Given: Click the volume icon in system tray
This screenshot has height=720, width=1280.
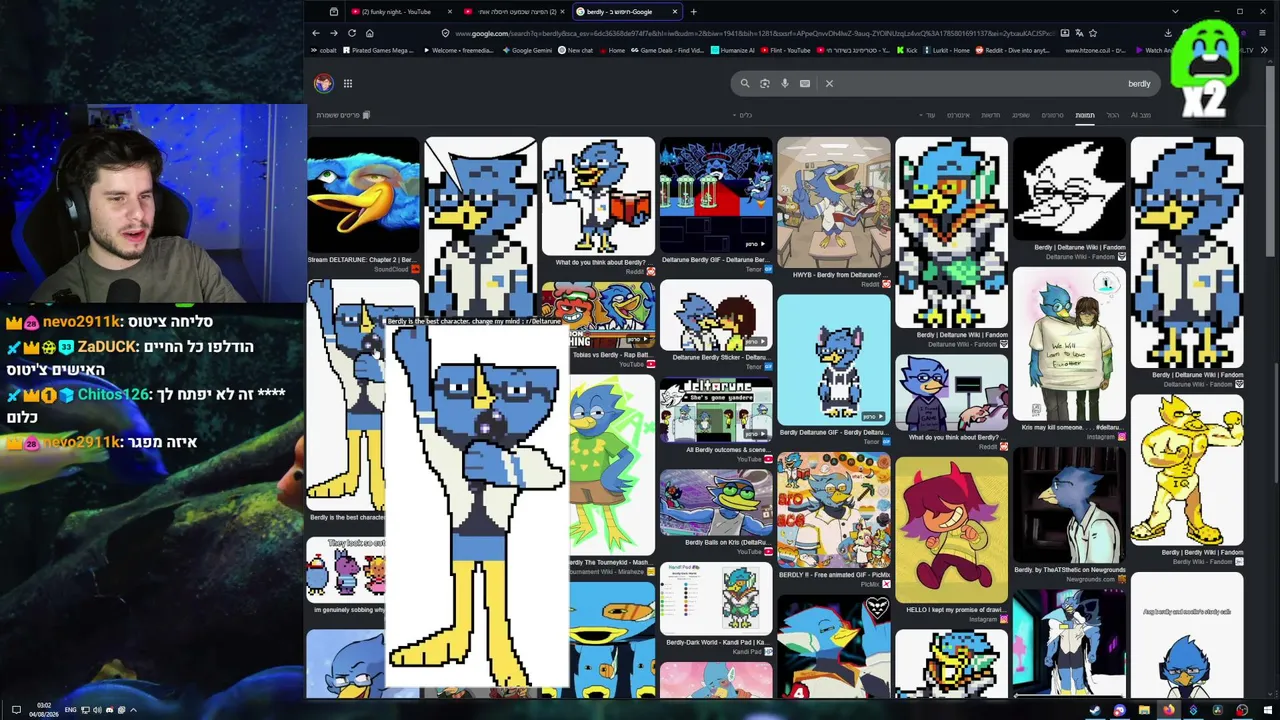Looking at the screenshot, I should tap(97, 710).
